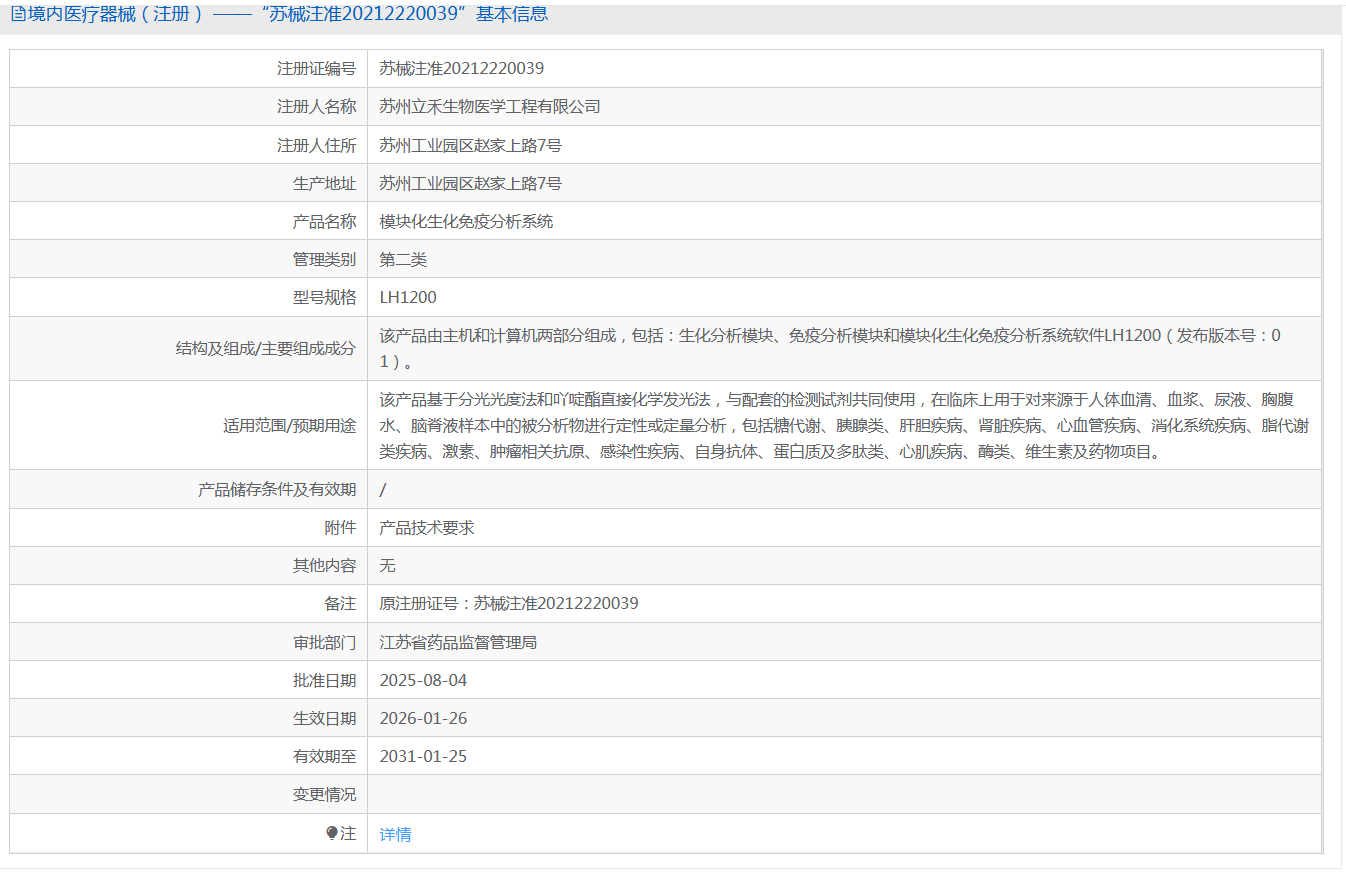Viewport: 1346px width, 878px height.
Task: Select company name 苏州立禾生物医学工程有限公司
Action: [x=490, y=106]
